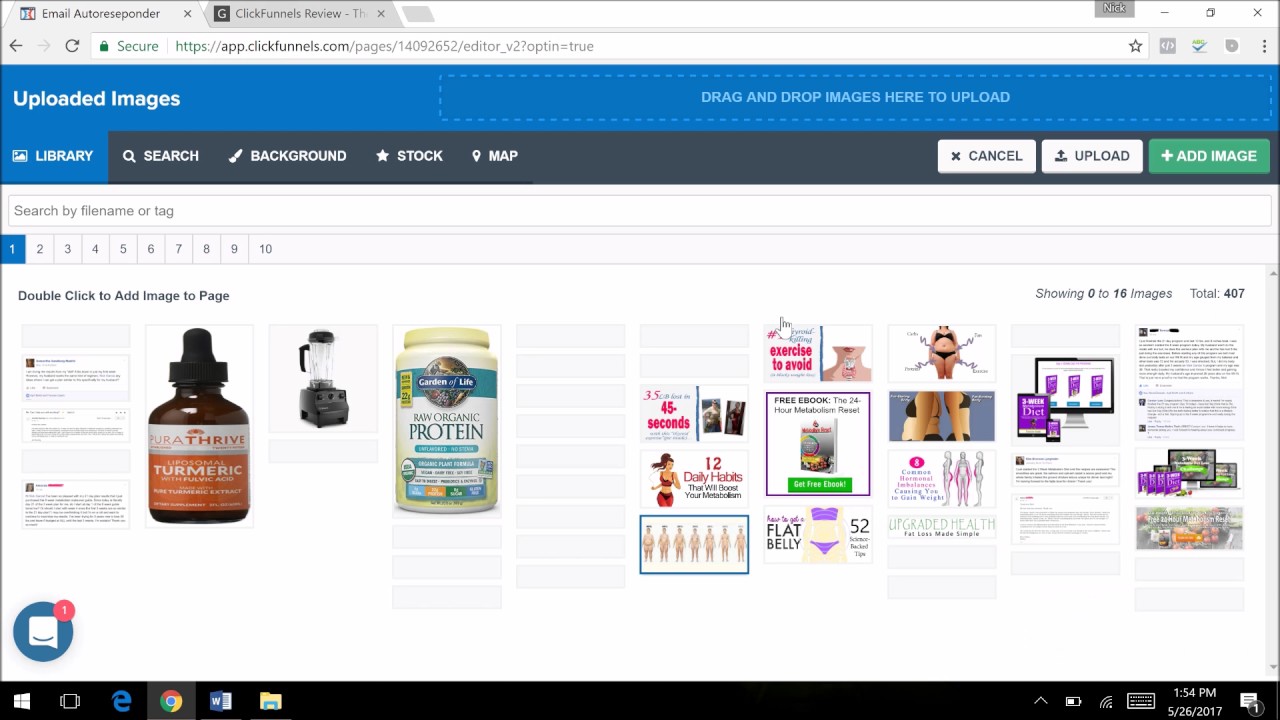Open Task View in the taskbar
Viewport: 1280px width, 720px height.
[70, 701]
